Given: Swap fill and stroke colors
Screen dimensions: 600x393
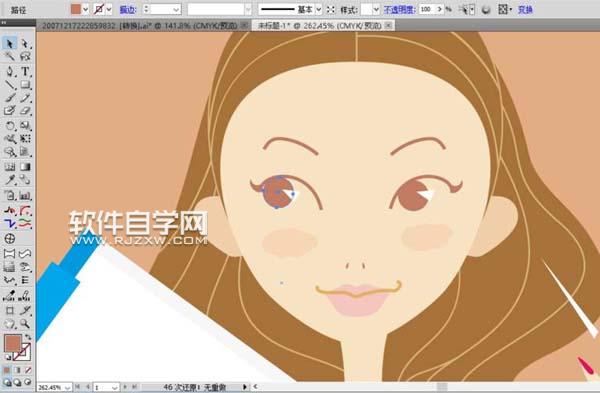Looking at the screenshot, I should click(28, 337).
